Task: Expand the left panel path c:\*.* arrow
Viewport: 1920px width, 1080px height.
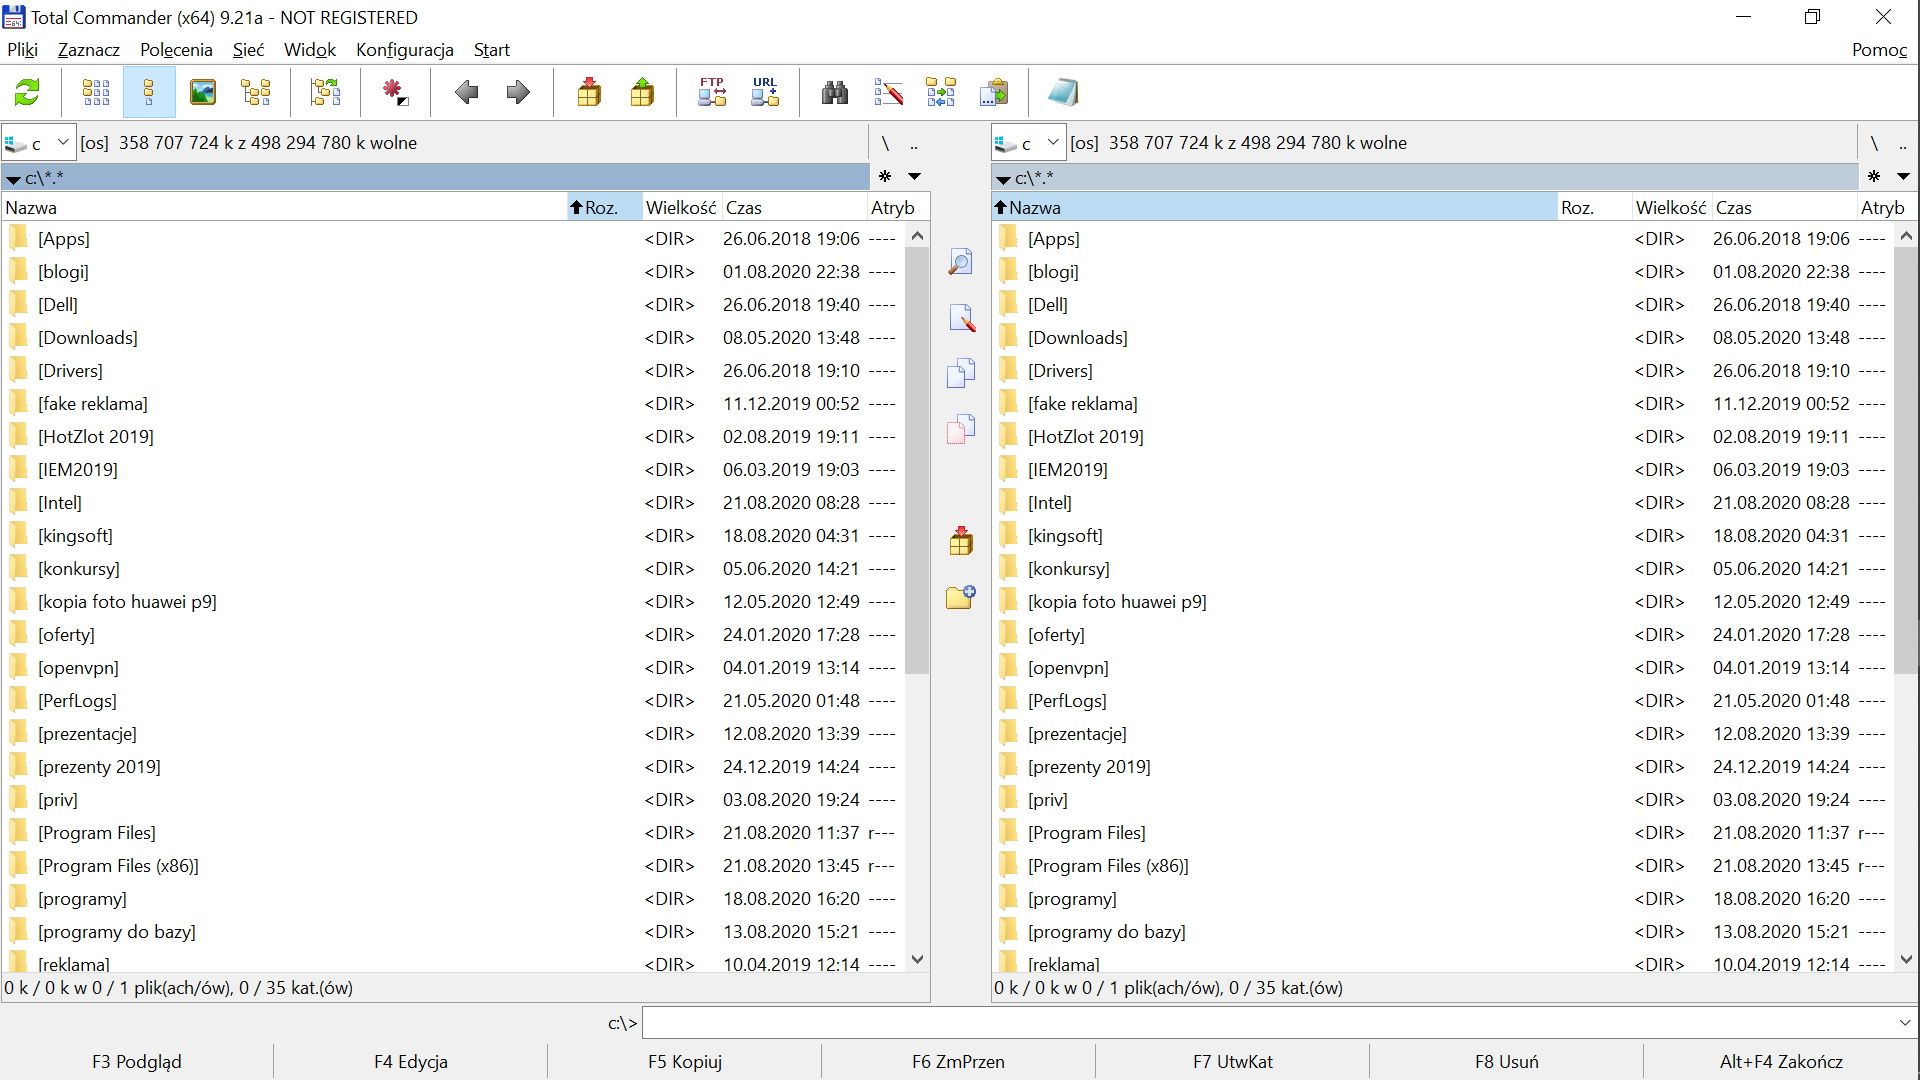Action: [14, 179]
